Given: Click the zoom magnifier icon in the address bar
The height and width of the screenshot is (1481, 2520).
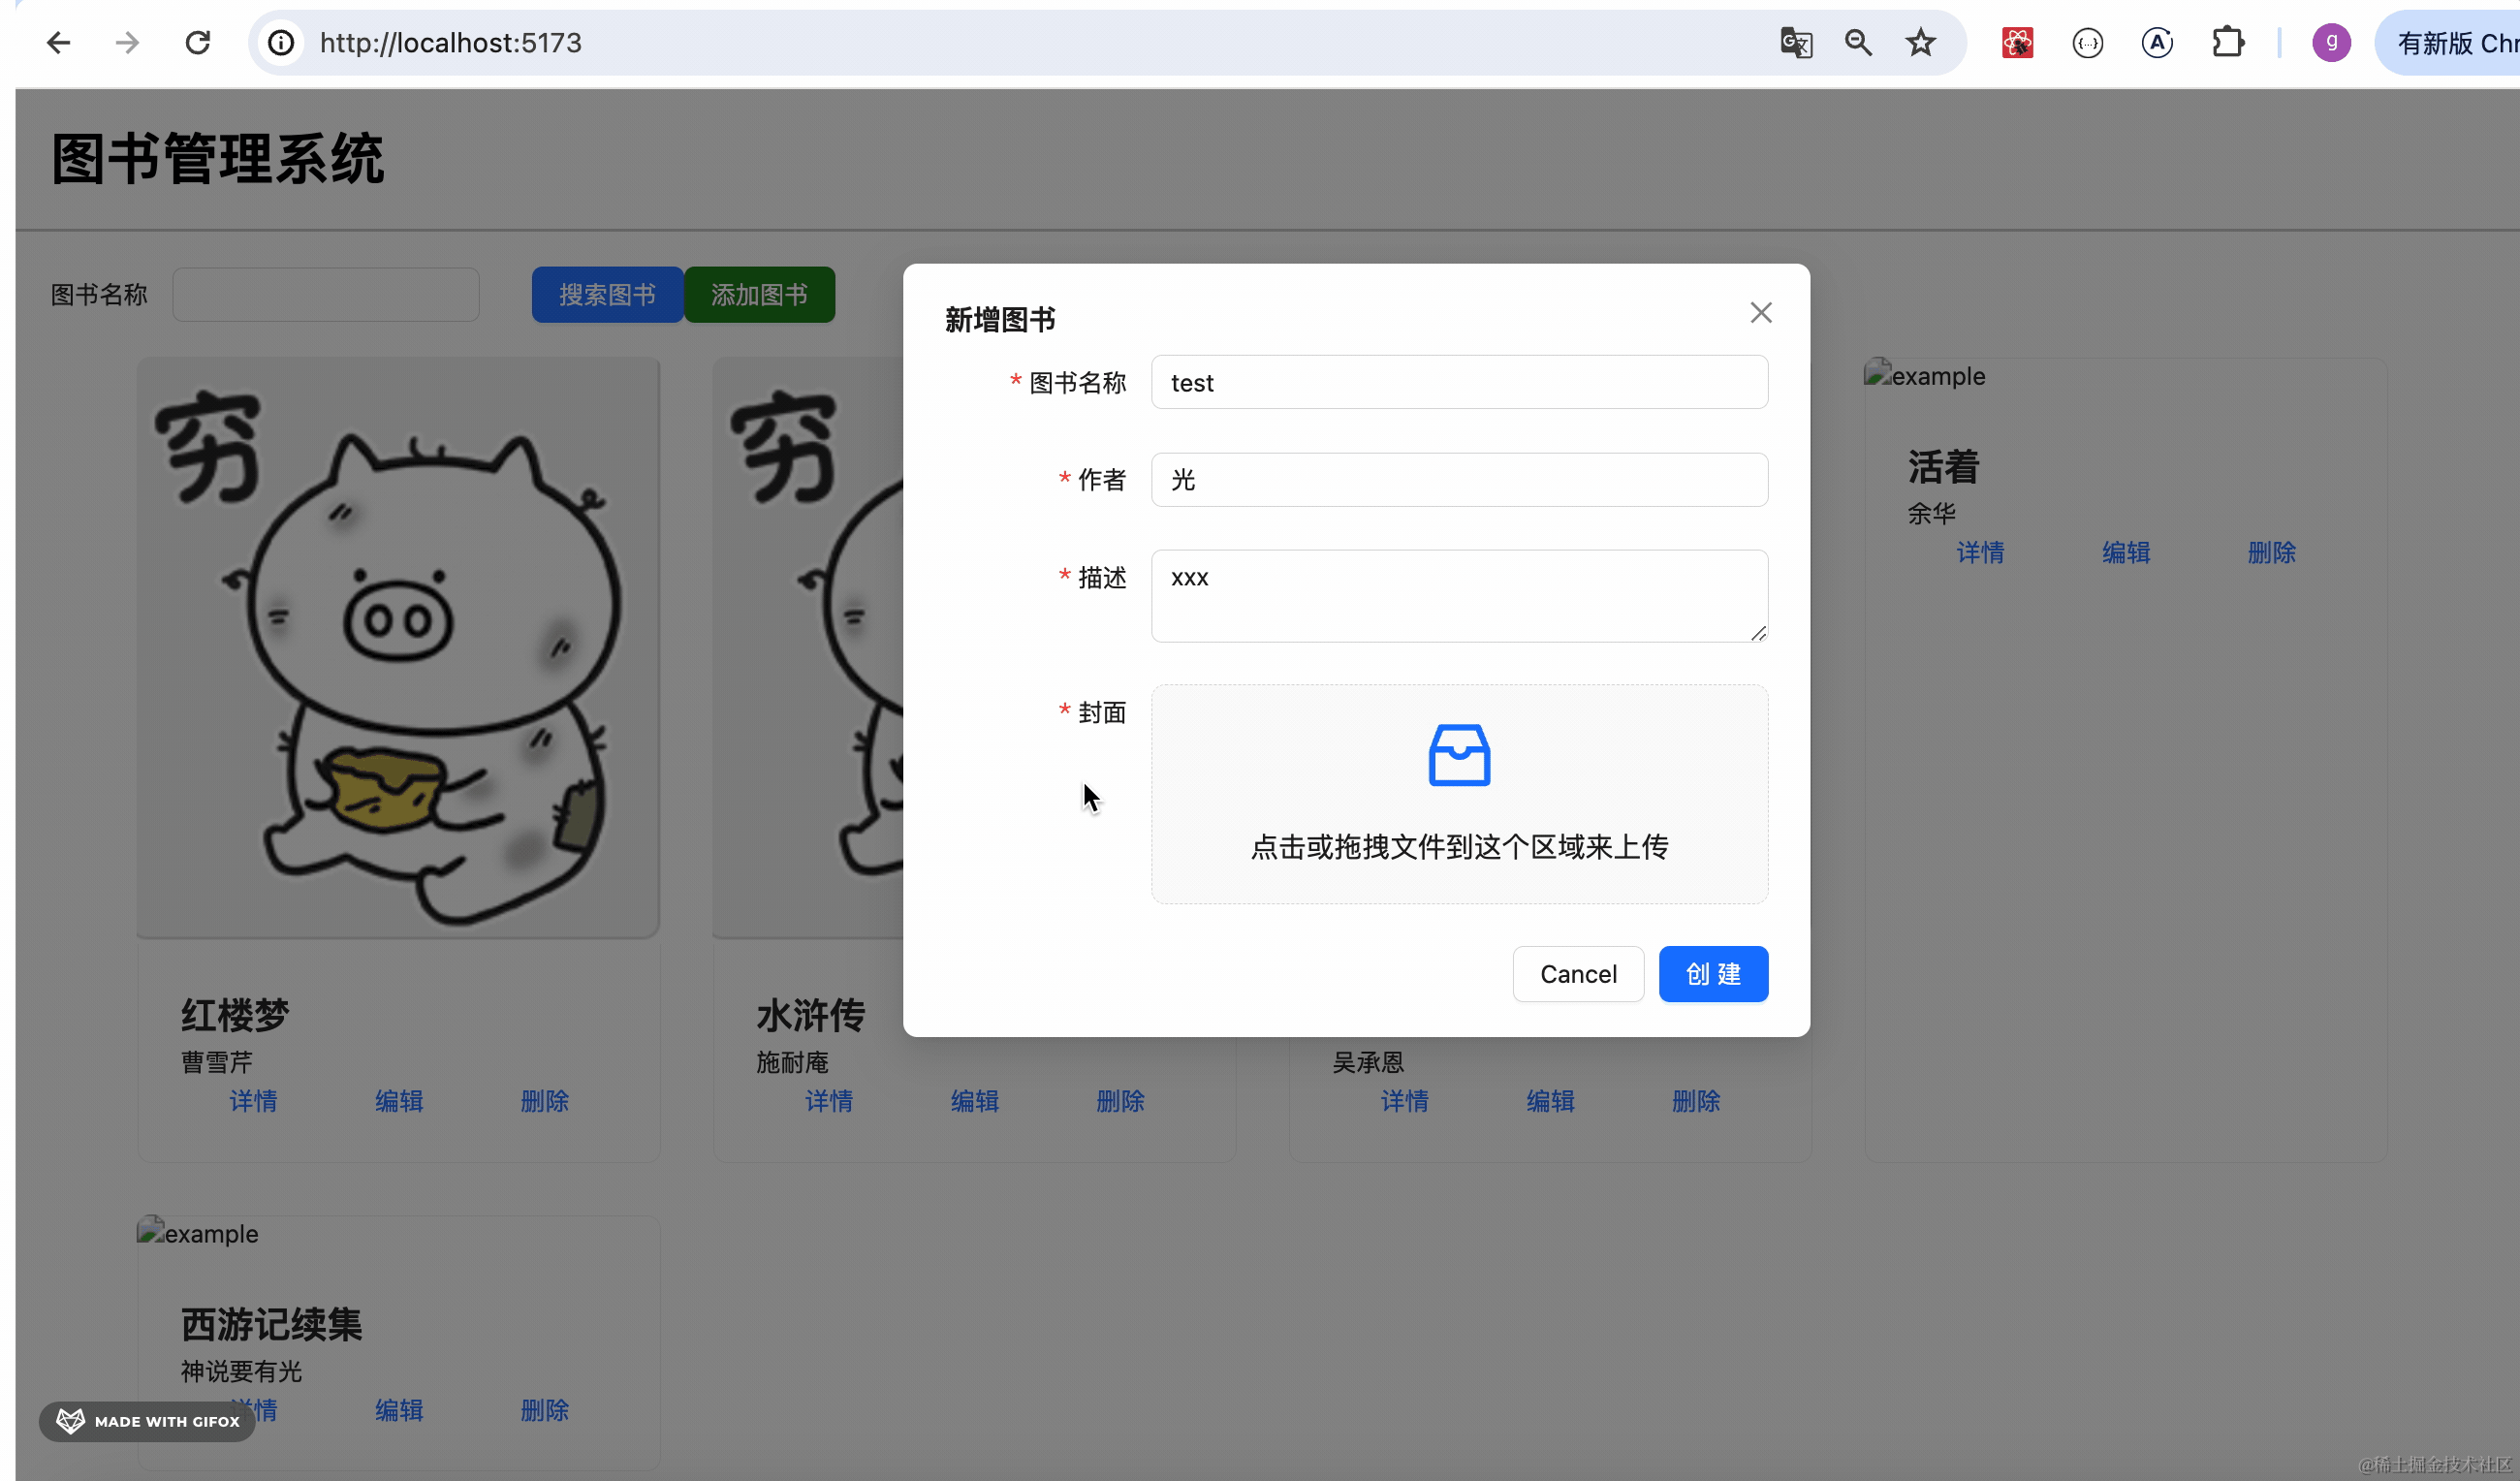Looking at the screenshot, I should (x=1858, y=43).
